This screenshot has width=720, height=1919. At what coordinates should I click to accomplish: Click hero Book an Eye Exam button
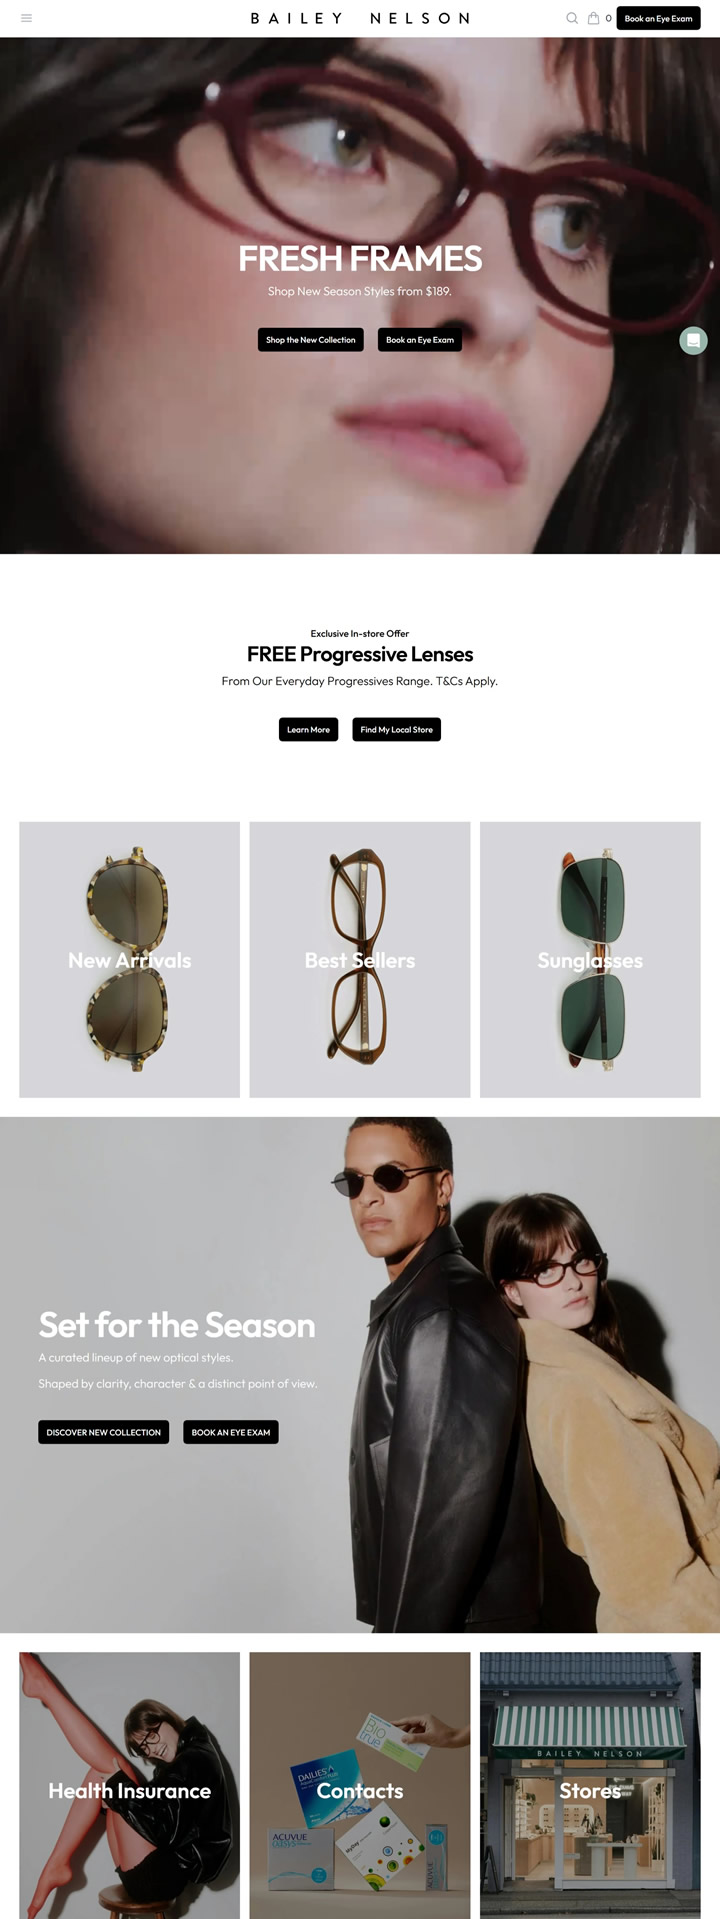click(x=420, y=340)
